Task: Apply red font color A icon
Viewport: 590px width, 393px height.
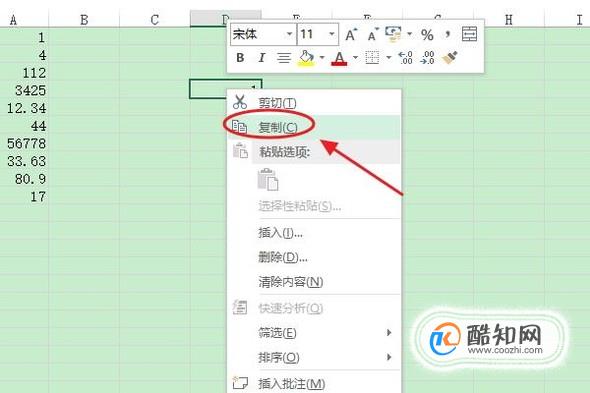Action: pos(339,58)
